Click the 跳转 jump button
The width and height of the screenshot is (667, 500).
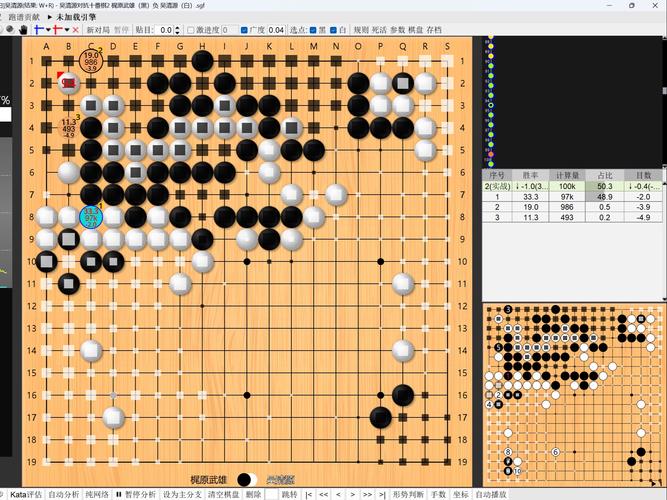pyautogui.click(x=289, y=494)
